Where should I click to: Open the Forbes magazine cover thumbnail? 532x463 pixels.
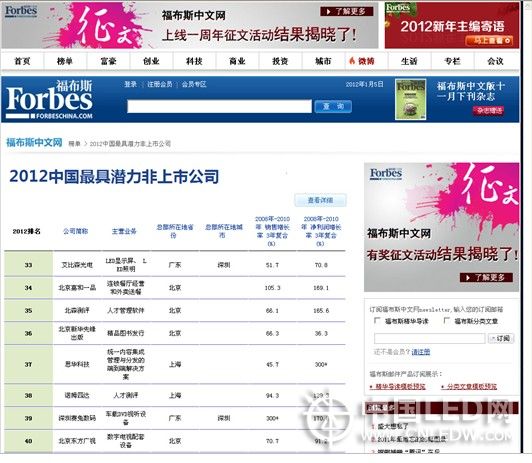click(410, 99)
